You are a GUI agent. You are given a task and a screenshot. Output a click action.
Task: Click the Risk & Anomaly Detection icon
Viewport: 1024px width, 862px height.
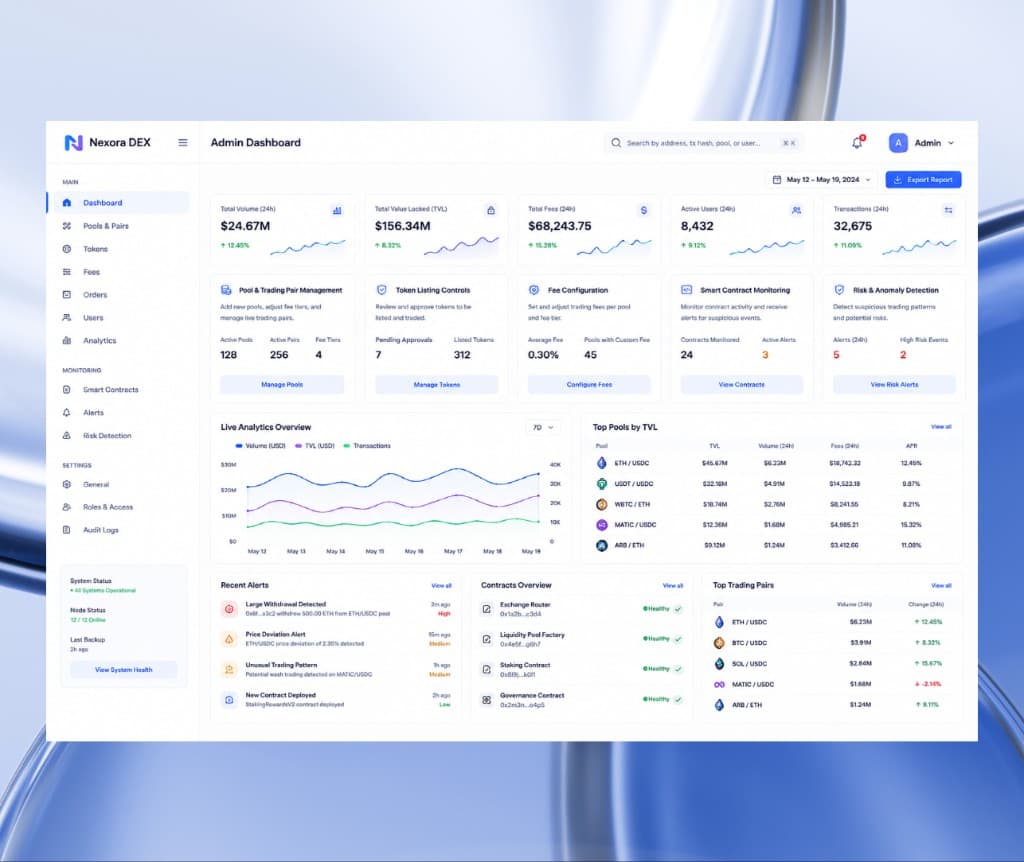[839, 290]
